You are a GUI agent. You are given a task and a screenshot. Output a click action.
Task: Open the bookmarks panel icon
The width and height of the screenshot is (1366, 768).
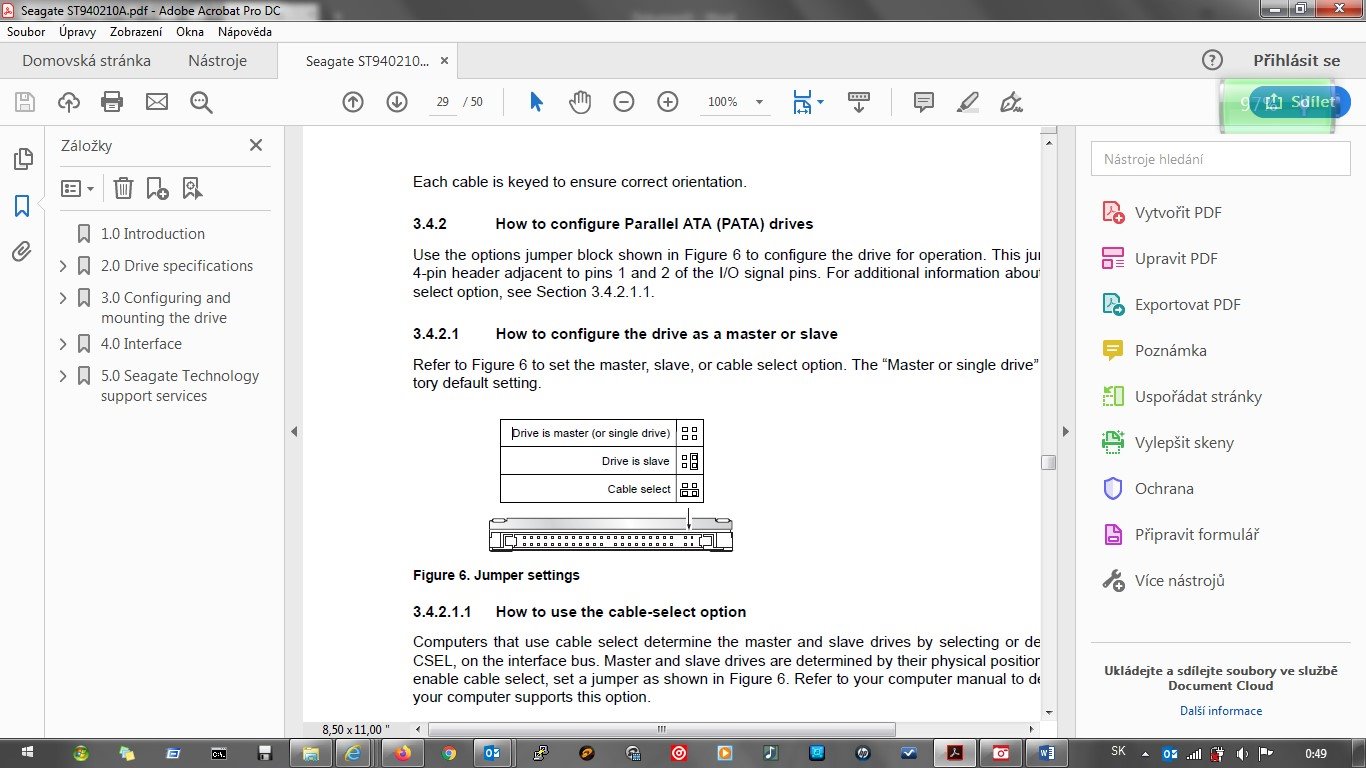22,206
